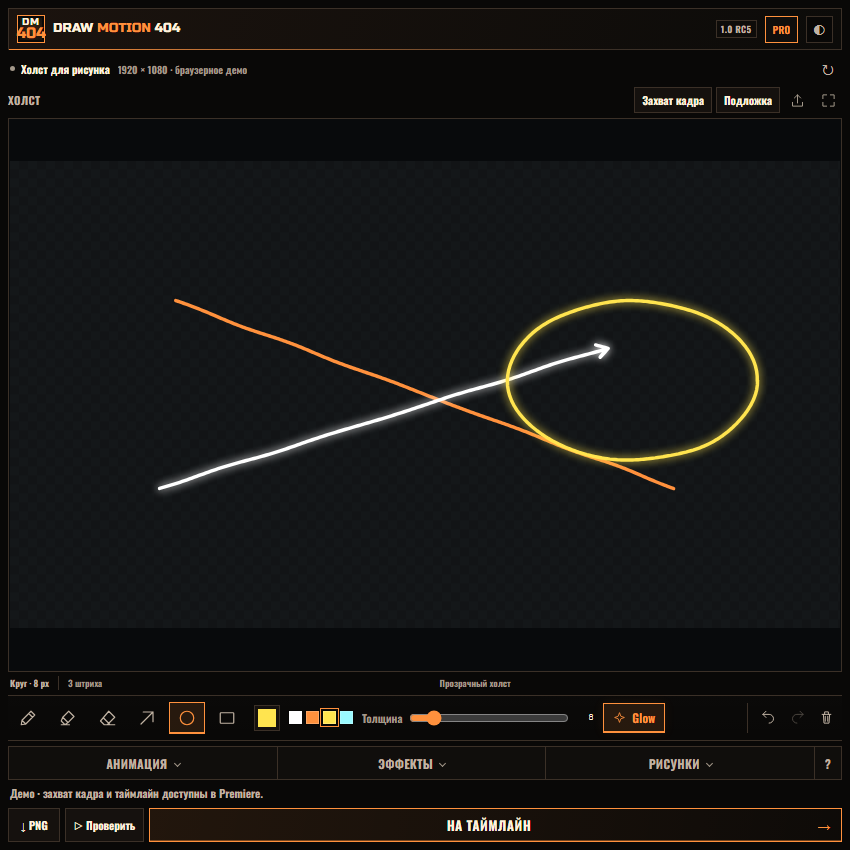Click the export share icon above canvas
Screen dimensions: 850x850
[797, 100]
